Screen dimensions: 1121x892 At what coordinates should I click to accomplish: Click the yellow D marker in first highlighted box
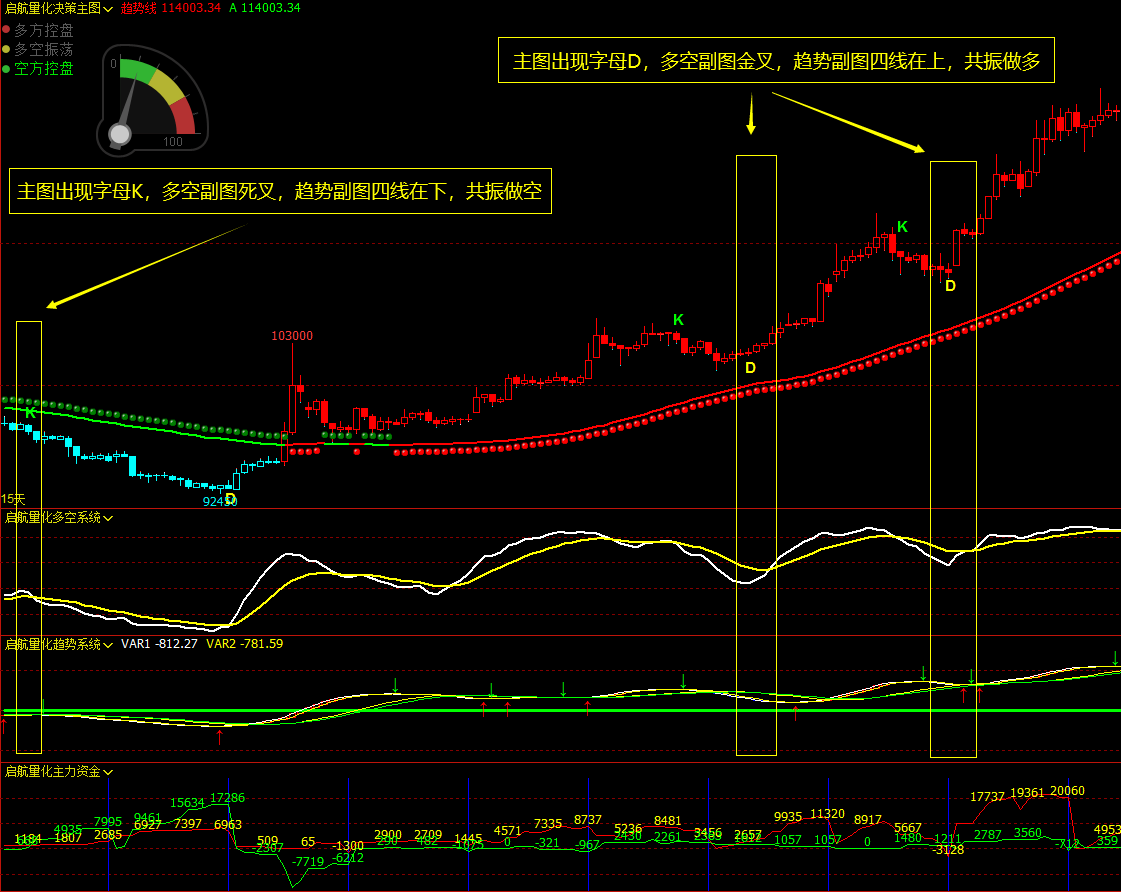click(x=750, y=368)
